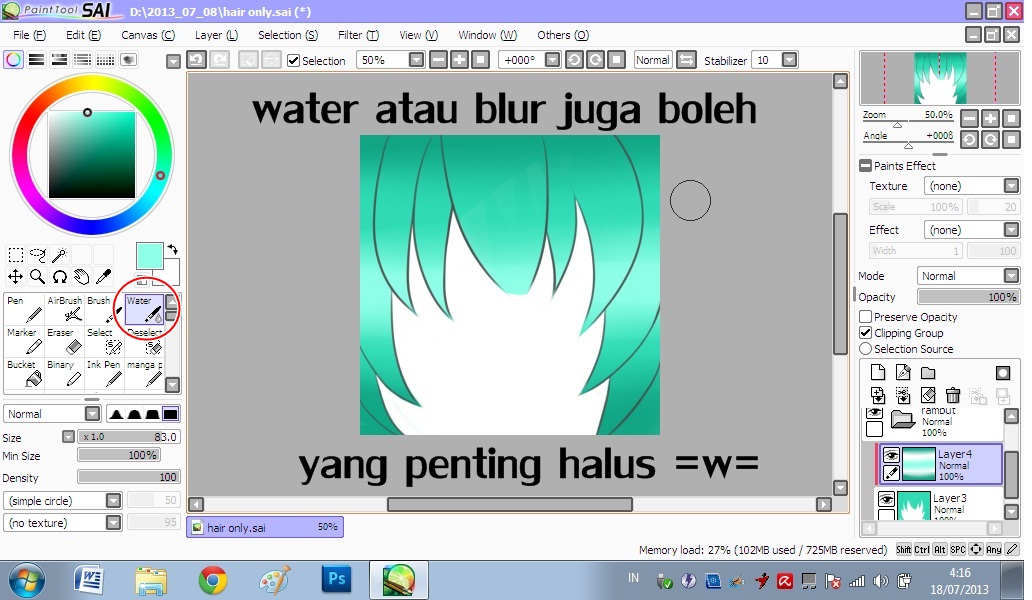This screenshot has height=600, width=1032.
Task: Create a new normal layer
Action: coord(878,373)
